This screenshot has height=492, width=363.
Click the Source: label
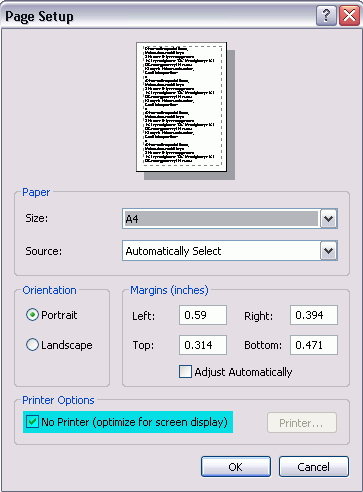tap(44, 251)
